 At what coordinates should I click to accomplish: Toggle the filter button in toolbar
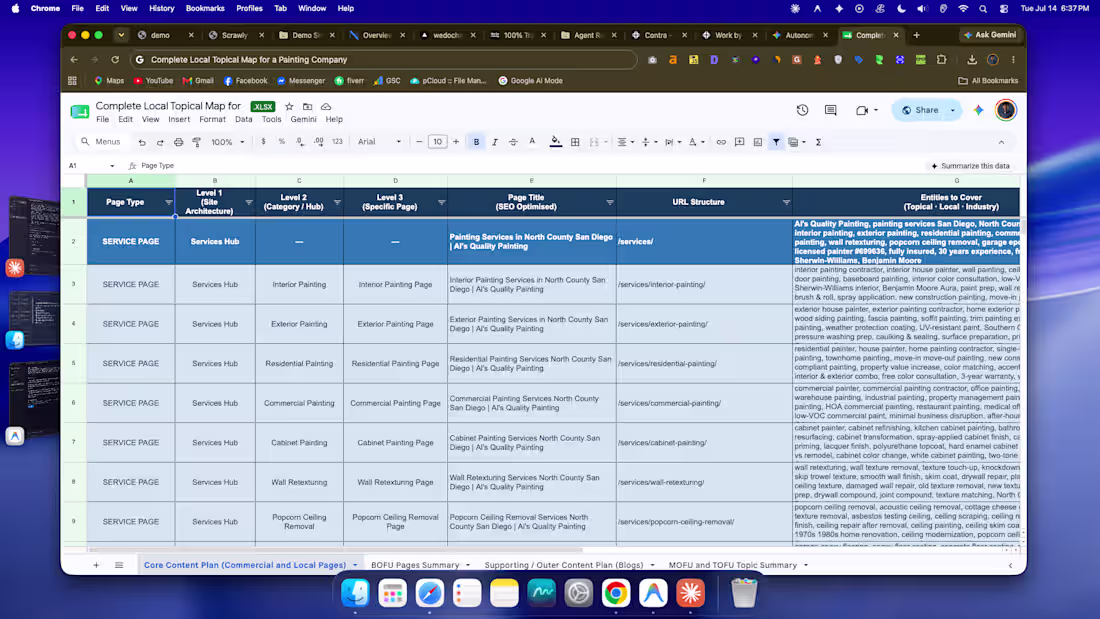click(x=776, y=142)
